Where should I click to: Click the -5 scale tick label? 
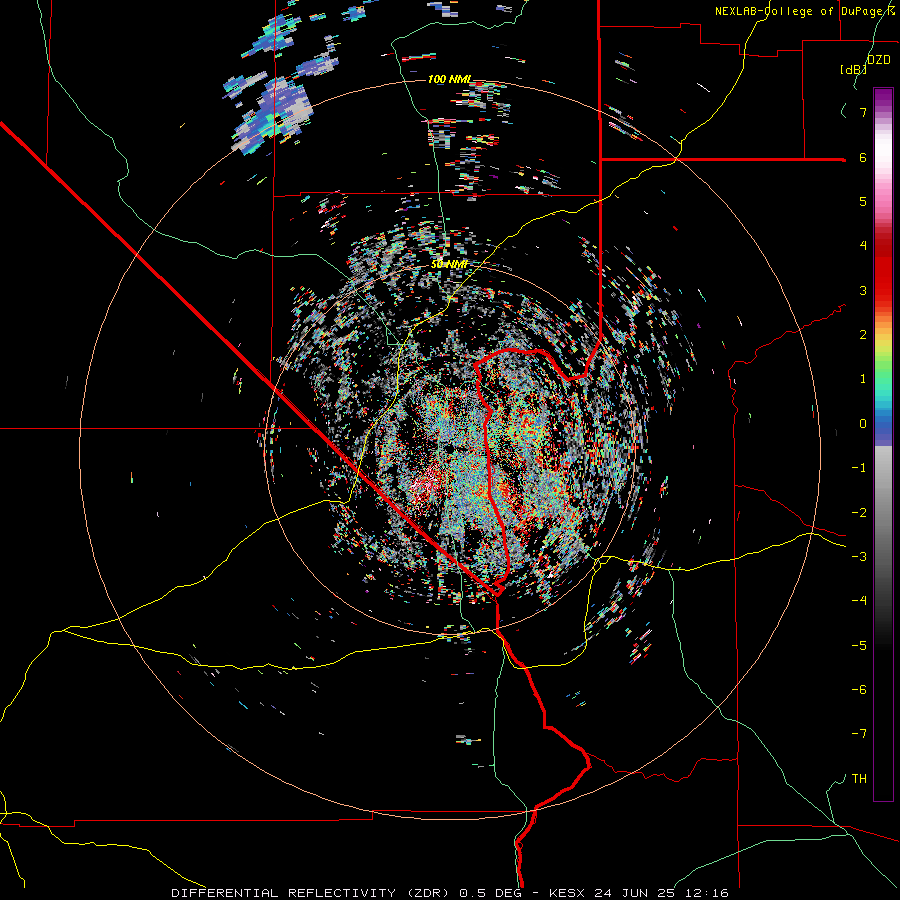click(x=859, y=645)
